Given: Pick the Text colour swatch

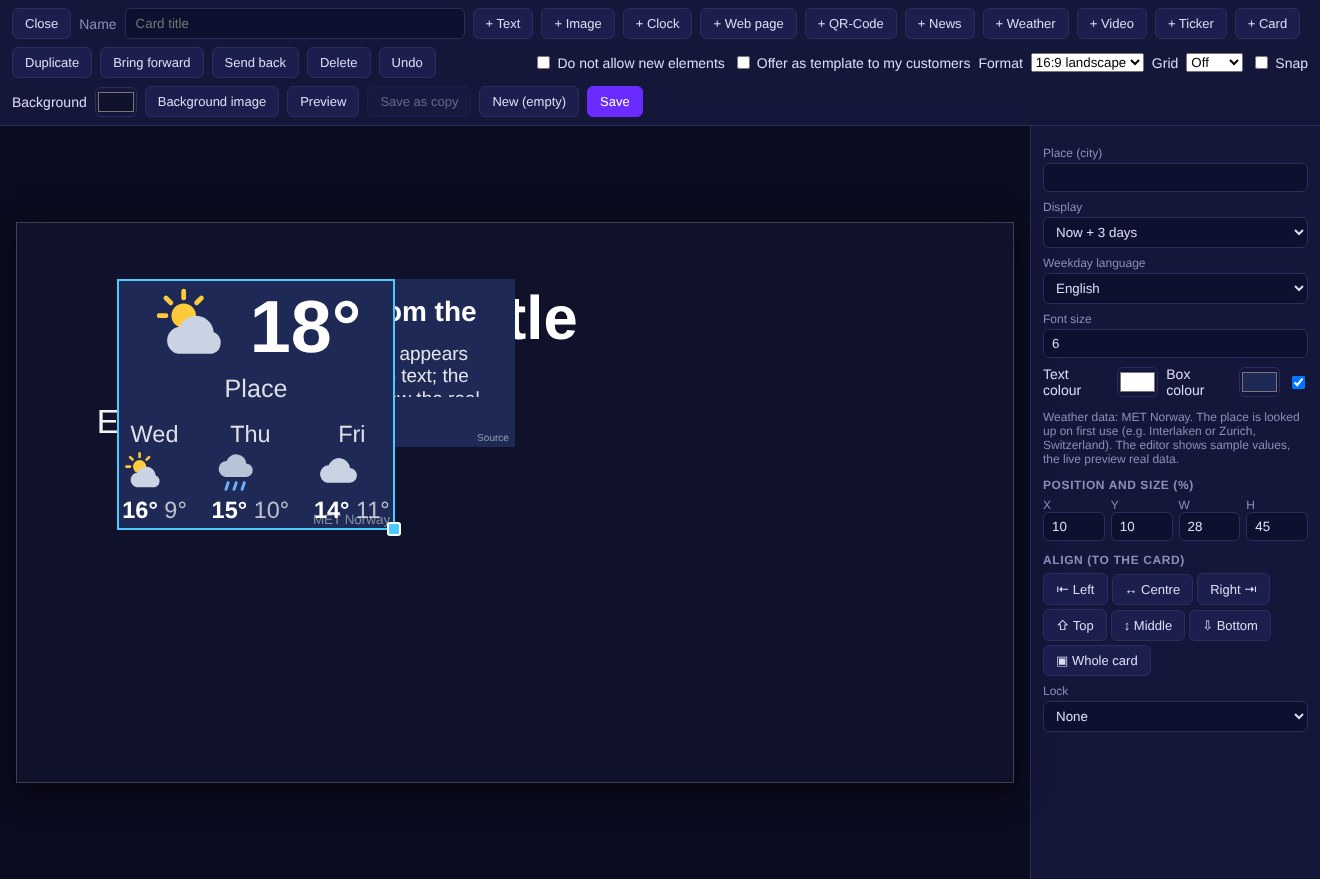Looking at the screenshot, I should [1137, 382].
